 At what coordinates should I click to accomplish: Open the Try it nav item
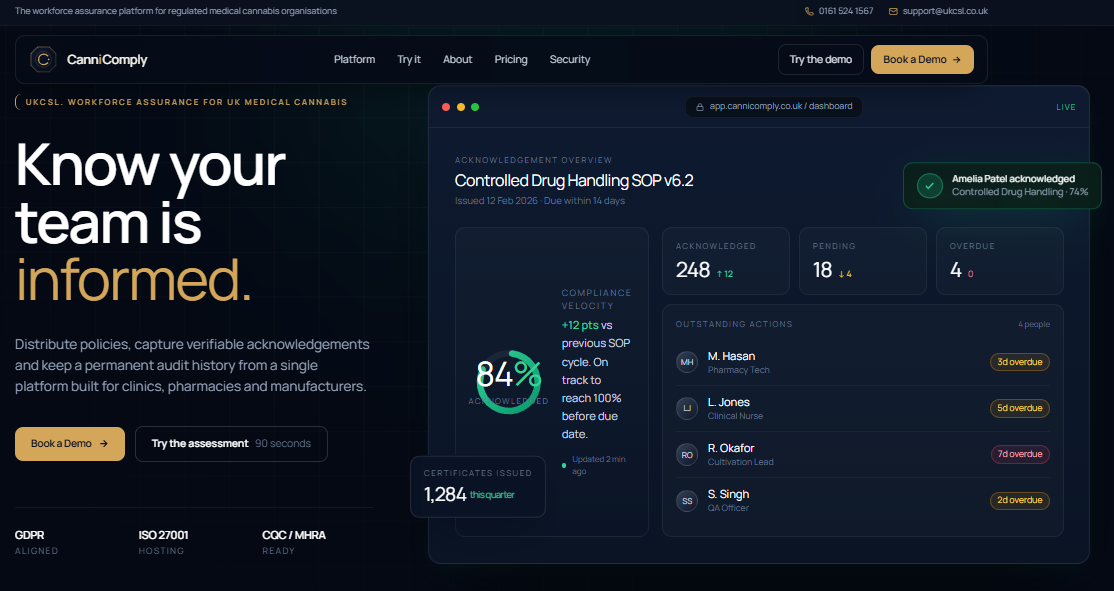tap(409, 60)
